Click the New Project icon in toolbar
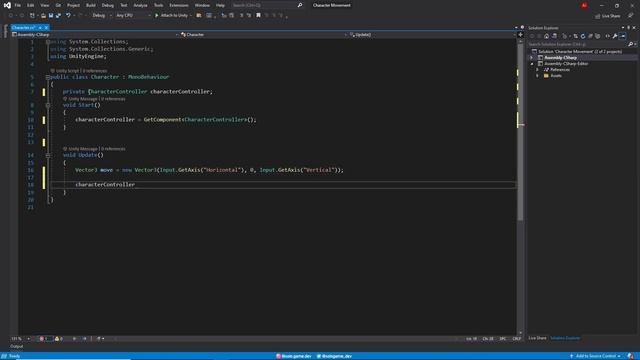This screenshot has width=640, height=360. (x=32, y=16)
